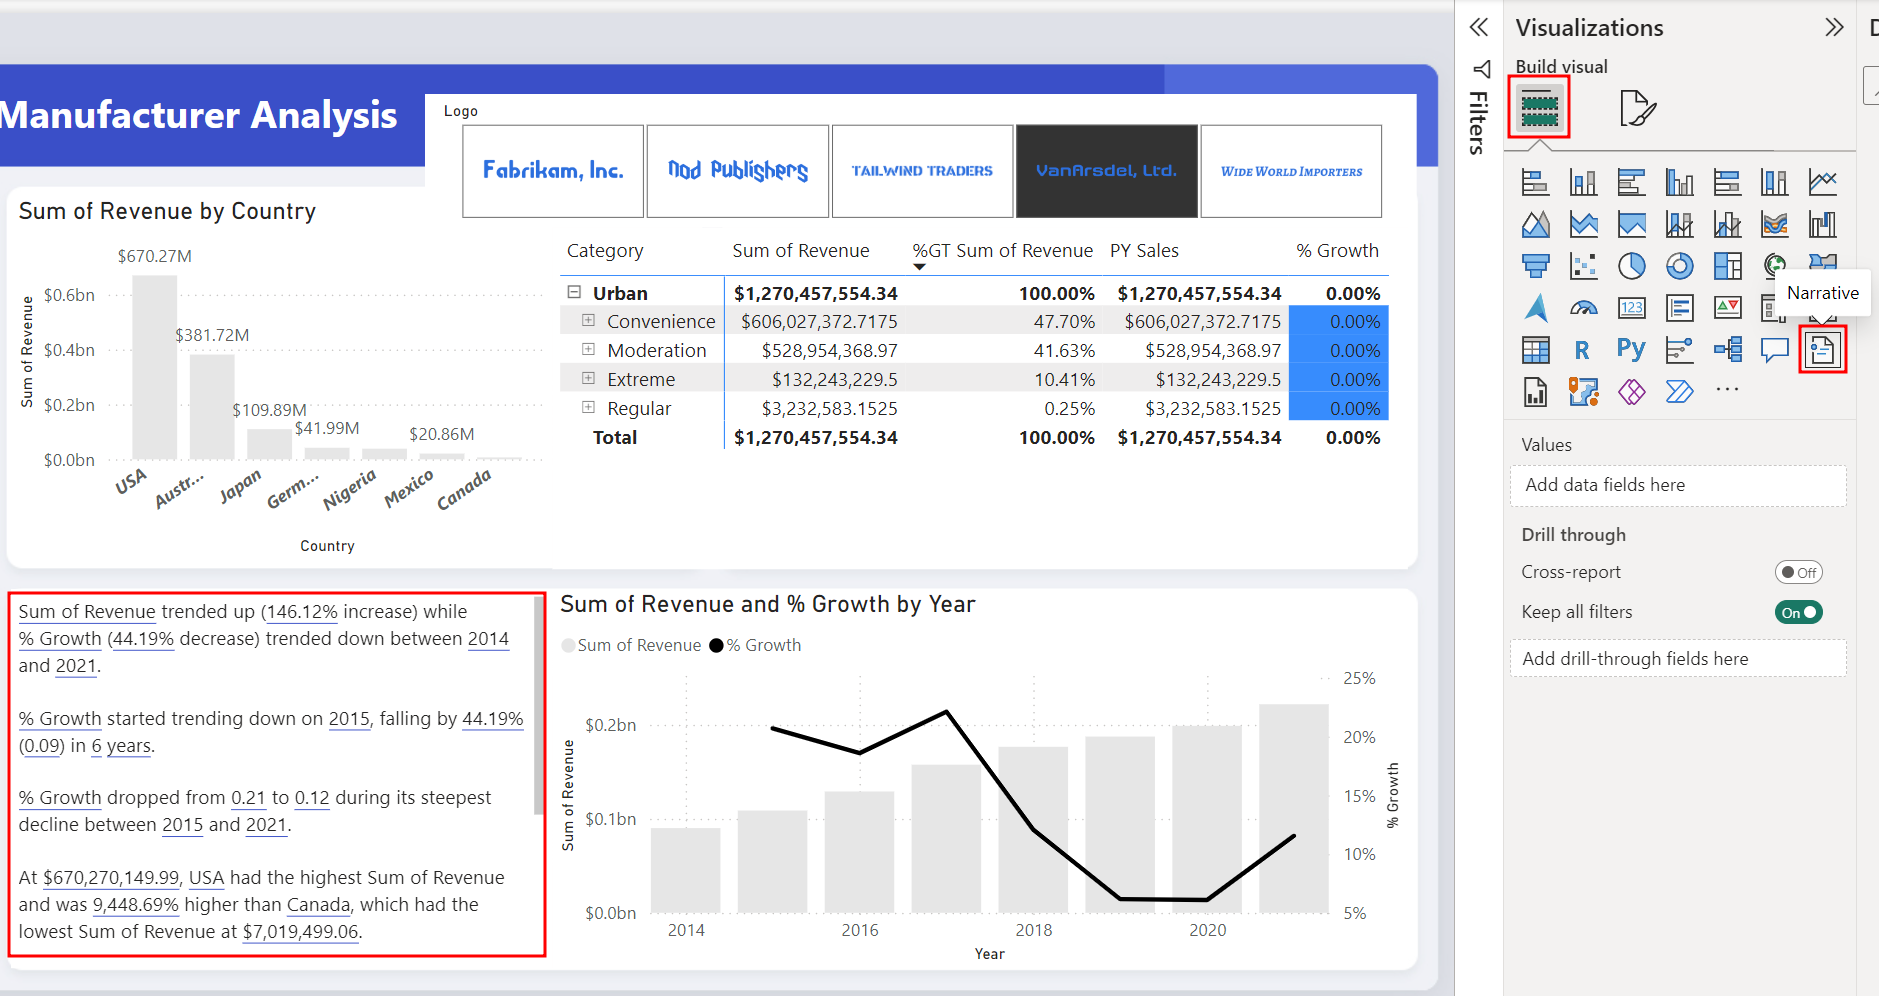Select the Waterfall chart visual
Viewport: 1879px width, 996px height.
(x=1823, y=224)
